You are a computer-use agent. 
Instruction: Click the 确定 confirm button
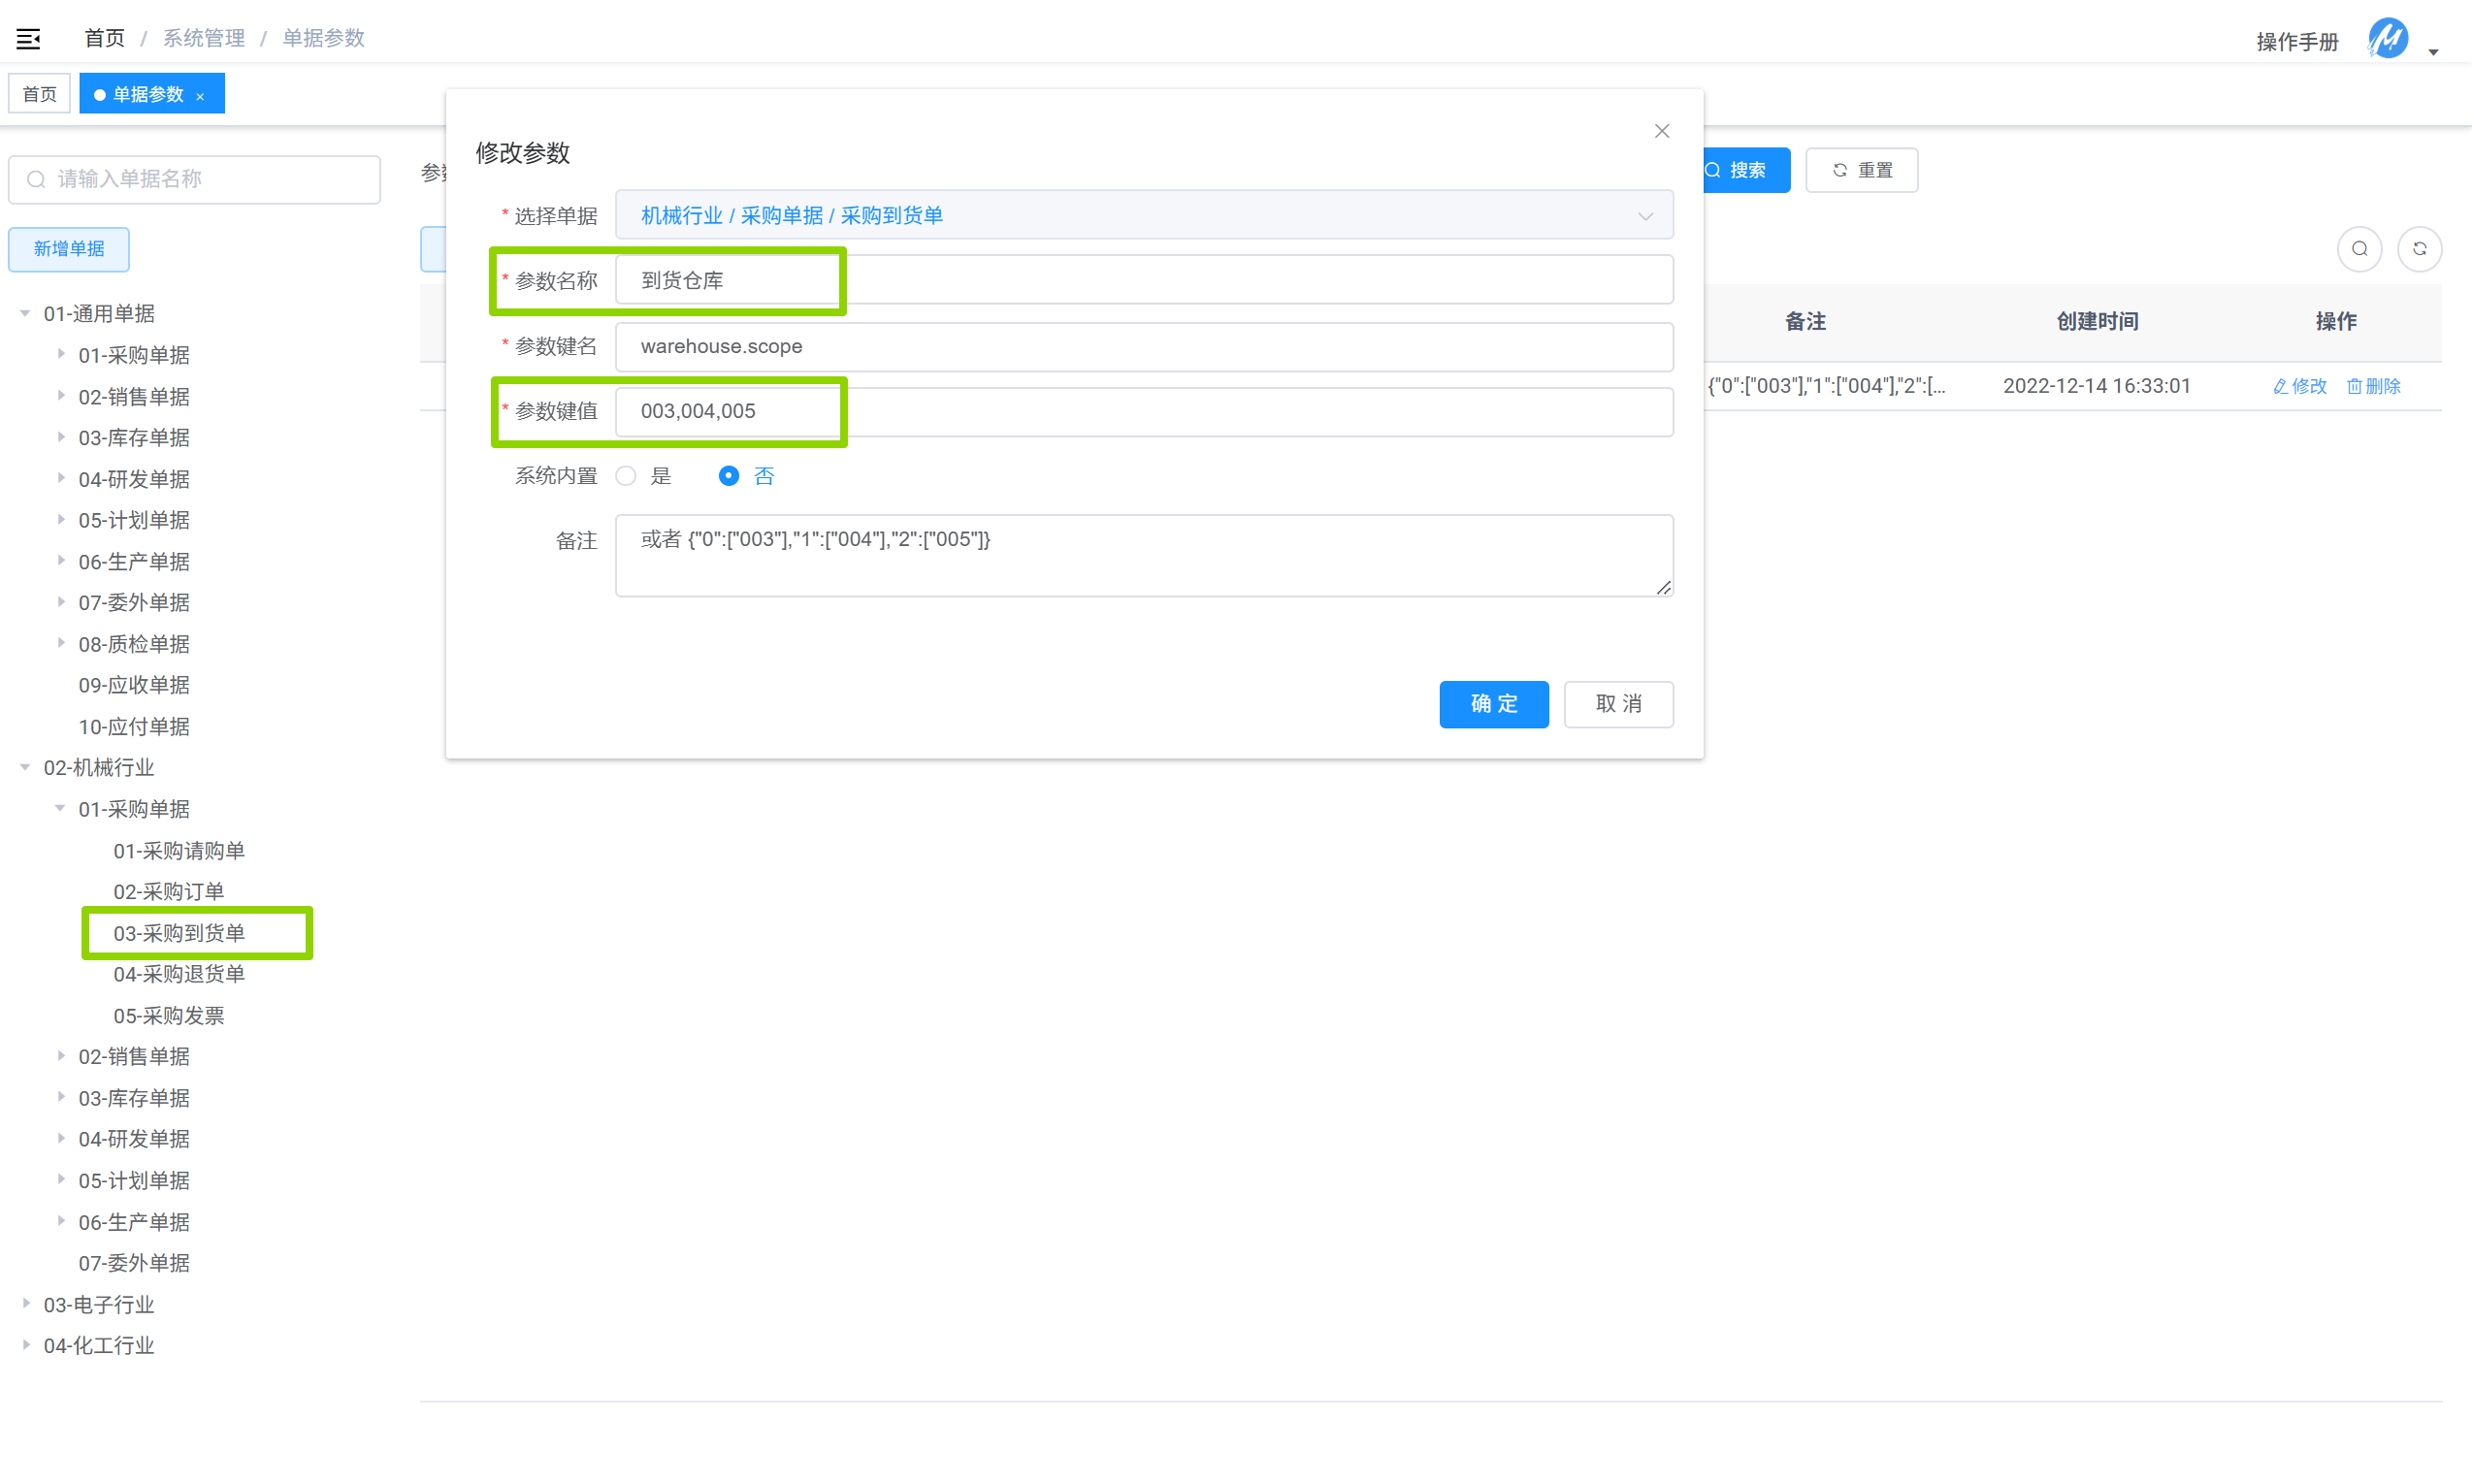coord(1493,704)
